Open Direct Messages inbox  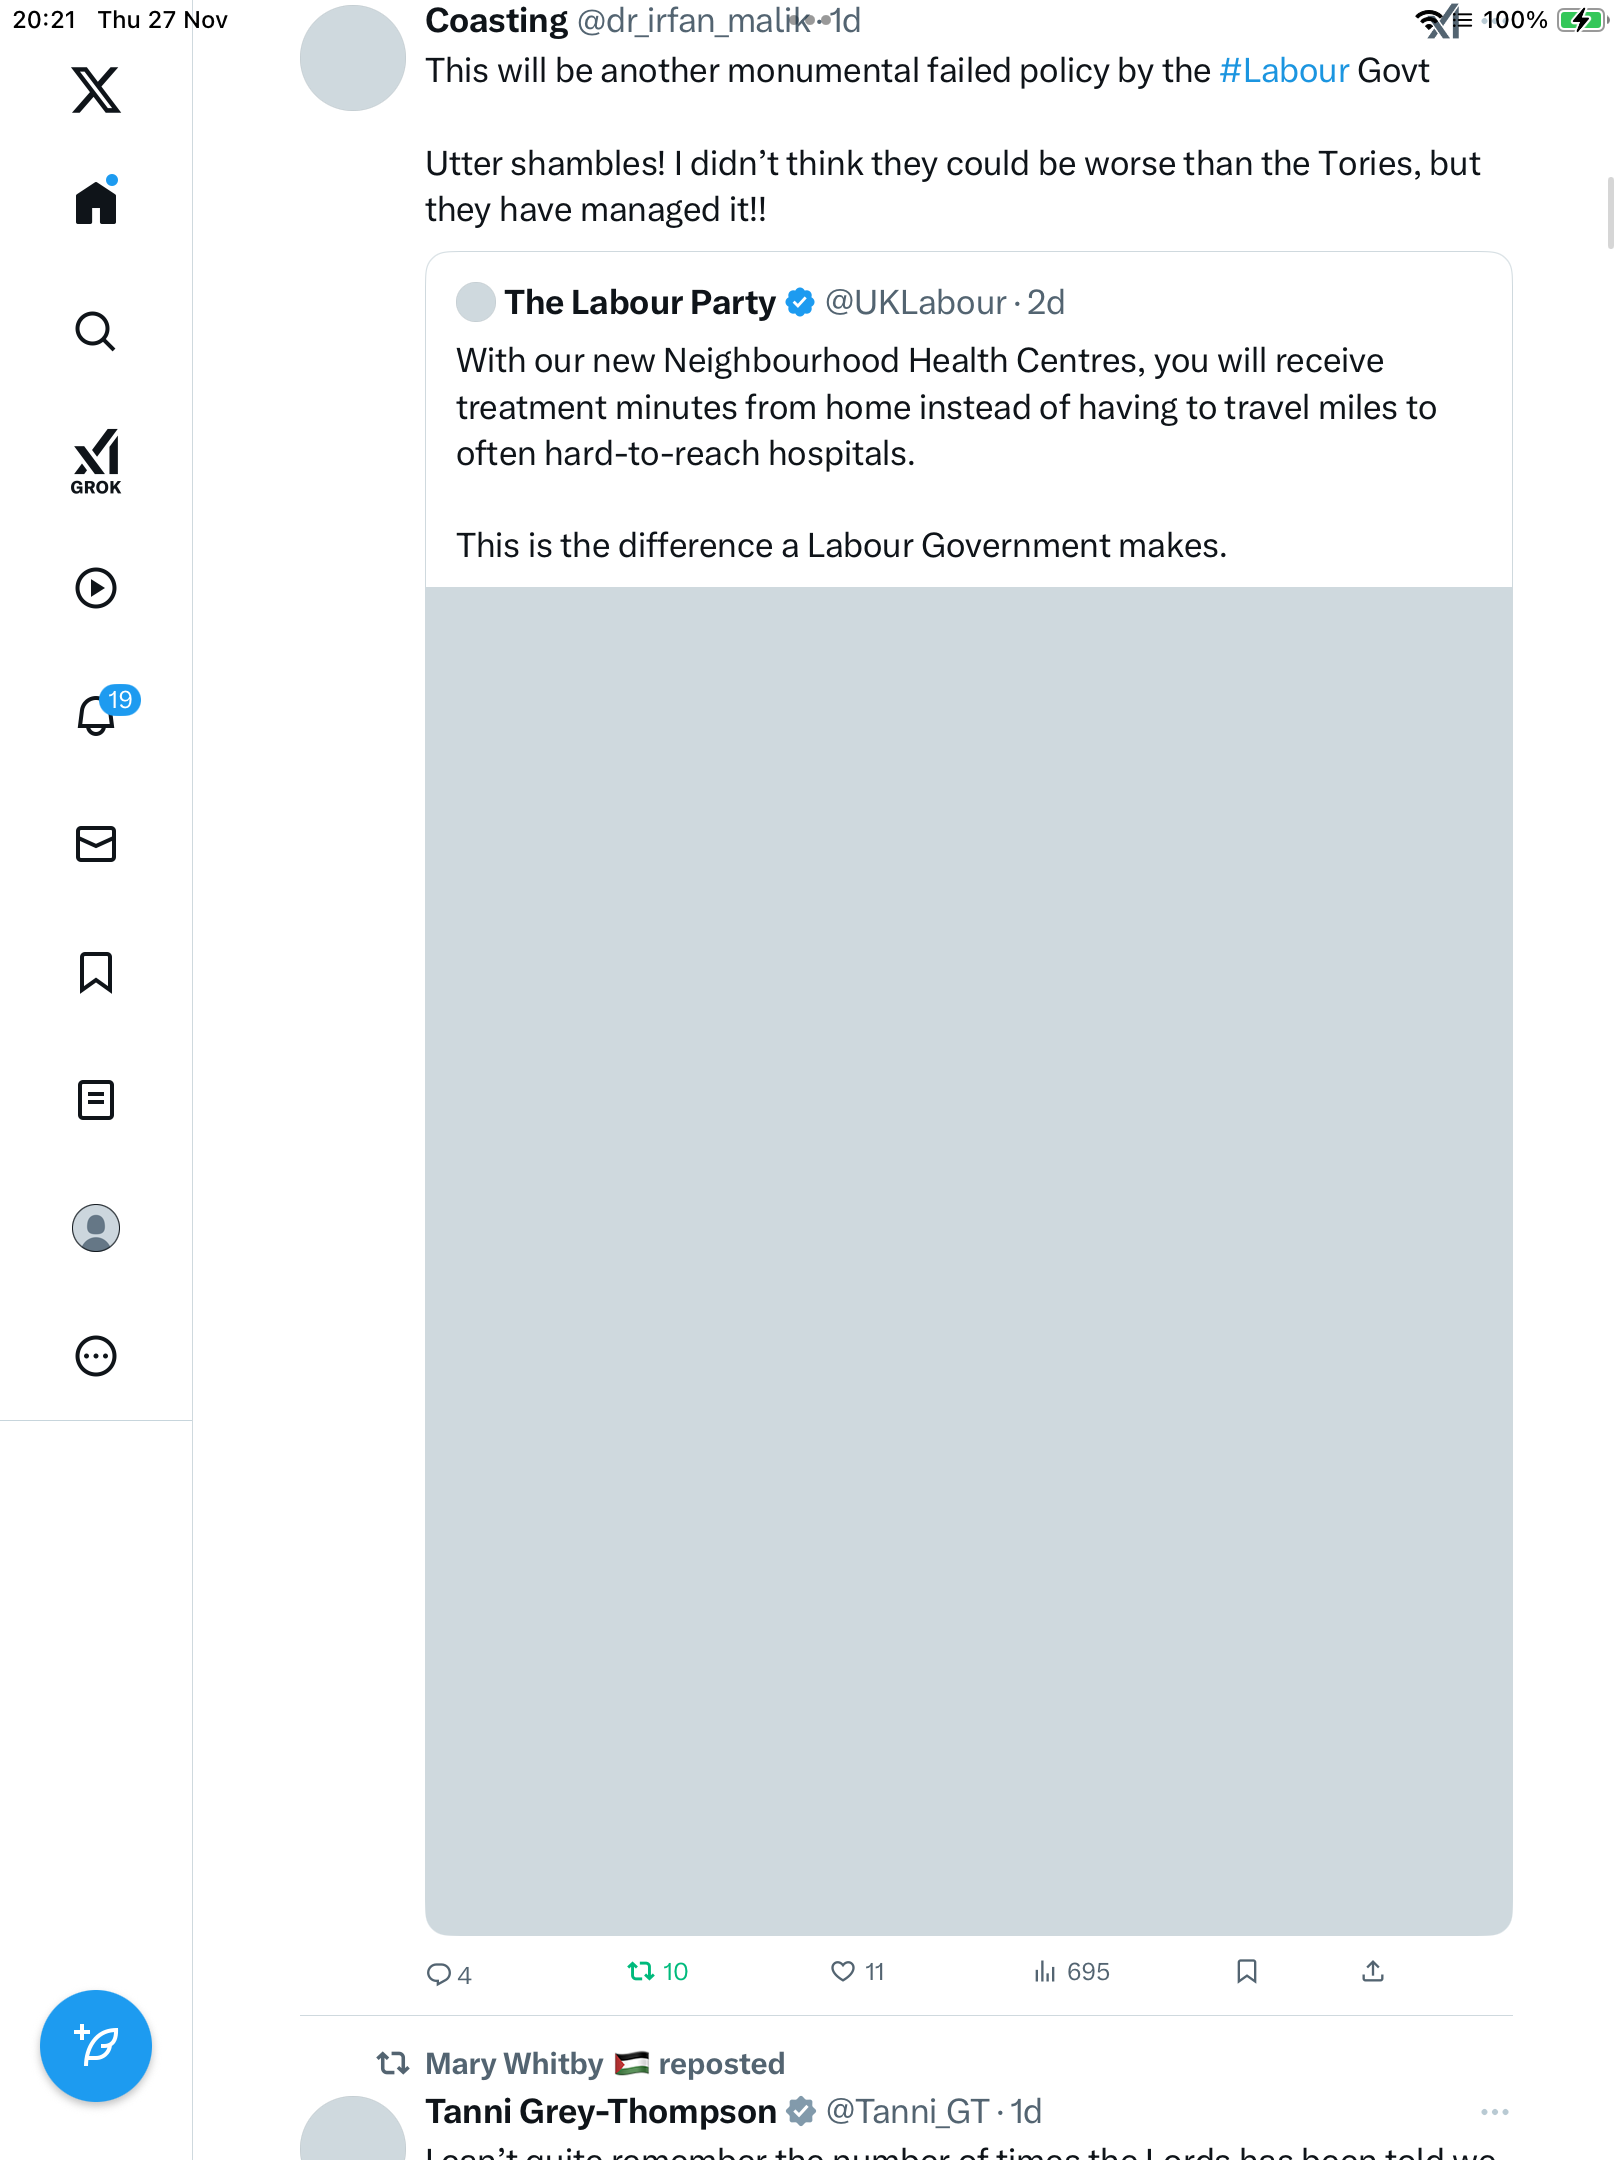coord(96,844)
